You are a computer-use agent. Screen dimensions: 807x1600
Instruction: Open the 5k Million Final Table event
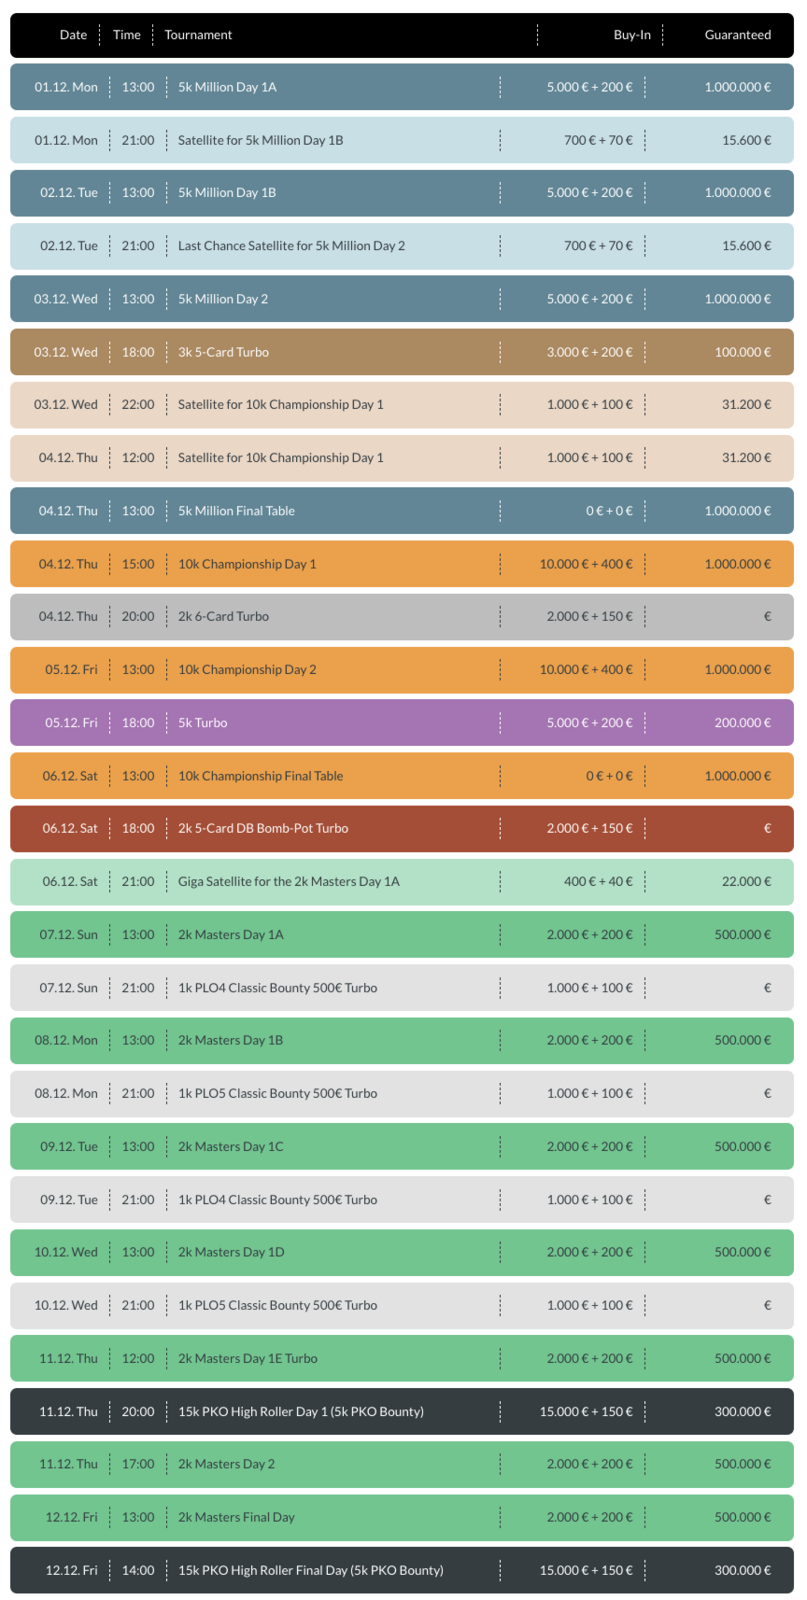click(x=236, y=511)
